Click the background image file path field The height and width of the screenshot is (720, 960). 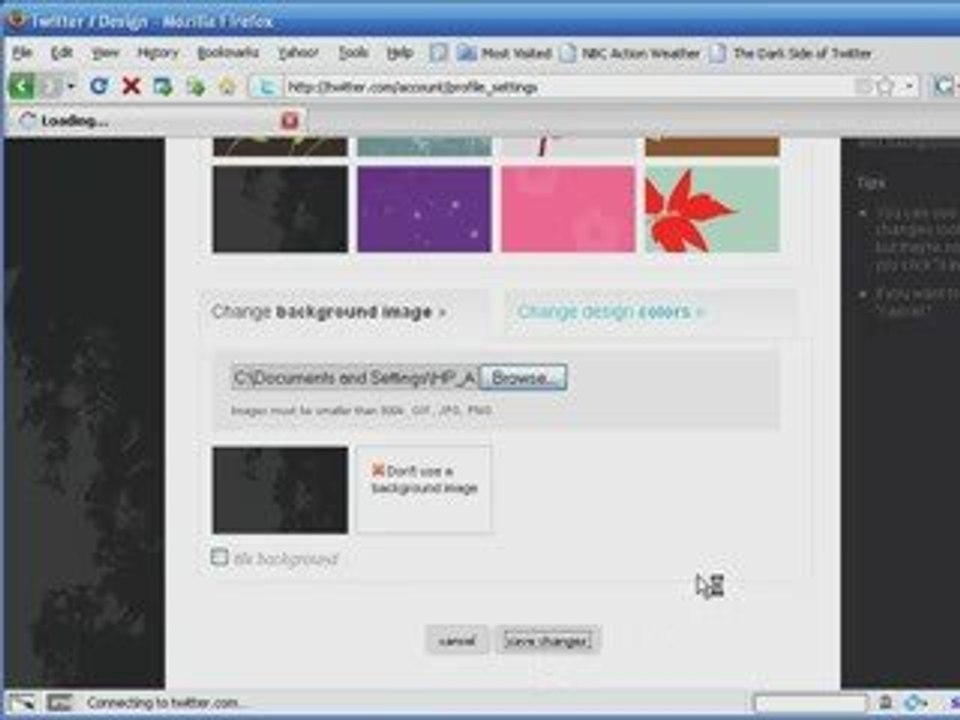(x=355, y=378)
